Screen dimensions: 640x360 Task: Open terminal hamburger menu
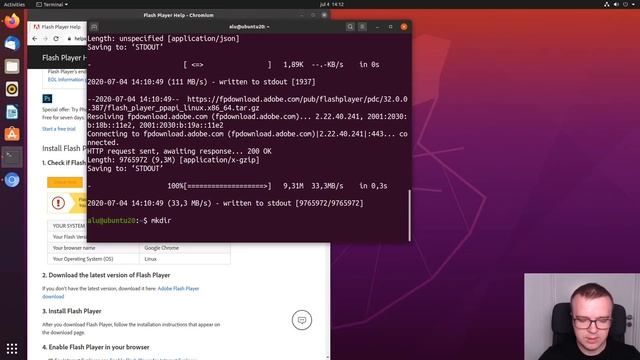pyautogui.click(x=362, y=27)
